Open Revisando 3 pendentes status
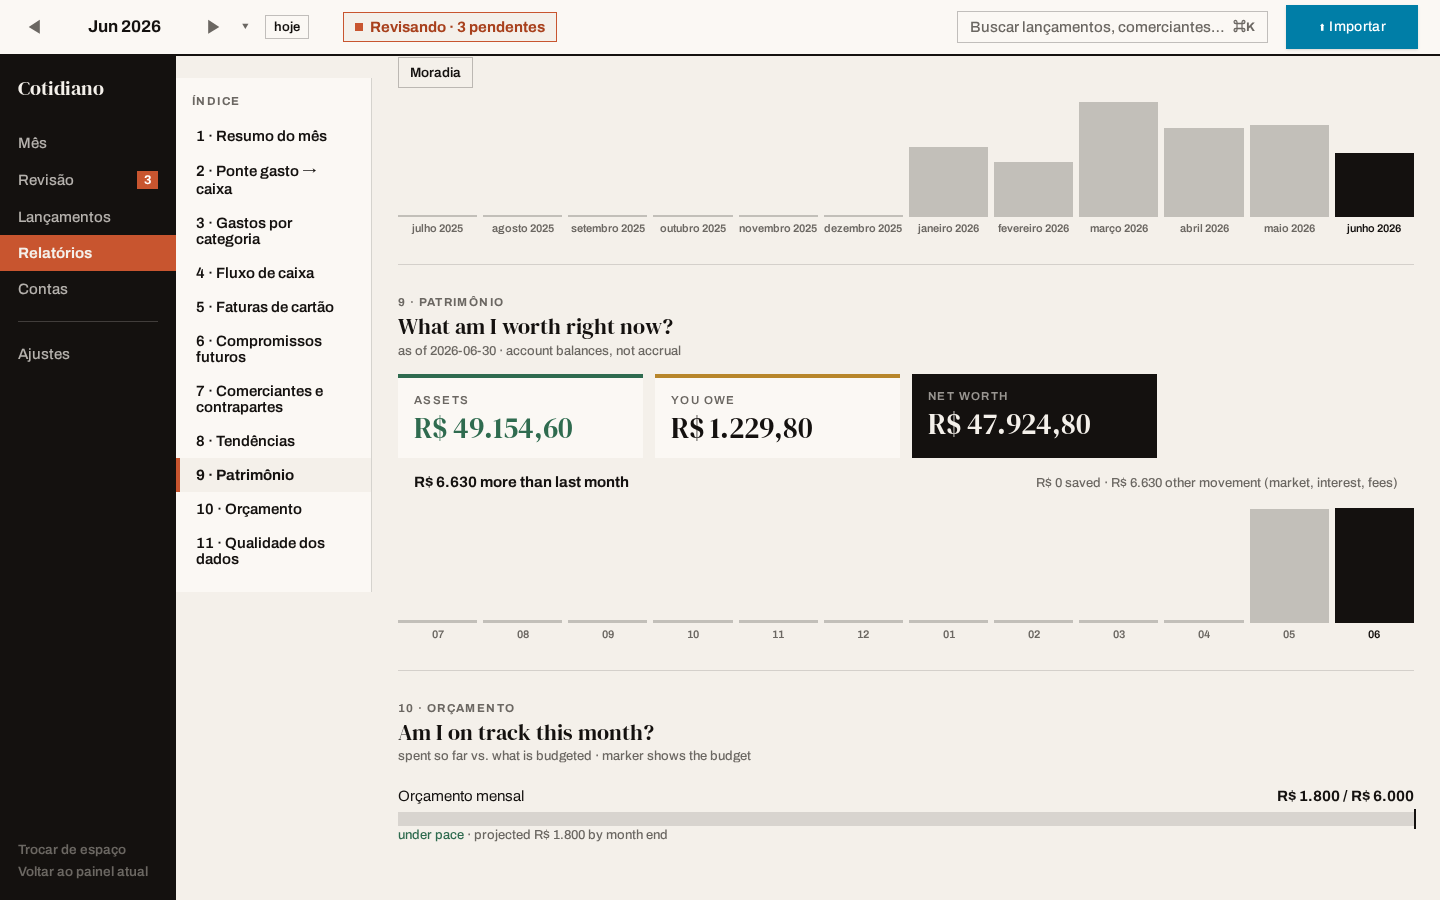This screenshot has height=900, width=1440. coord(450,27)
